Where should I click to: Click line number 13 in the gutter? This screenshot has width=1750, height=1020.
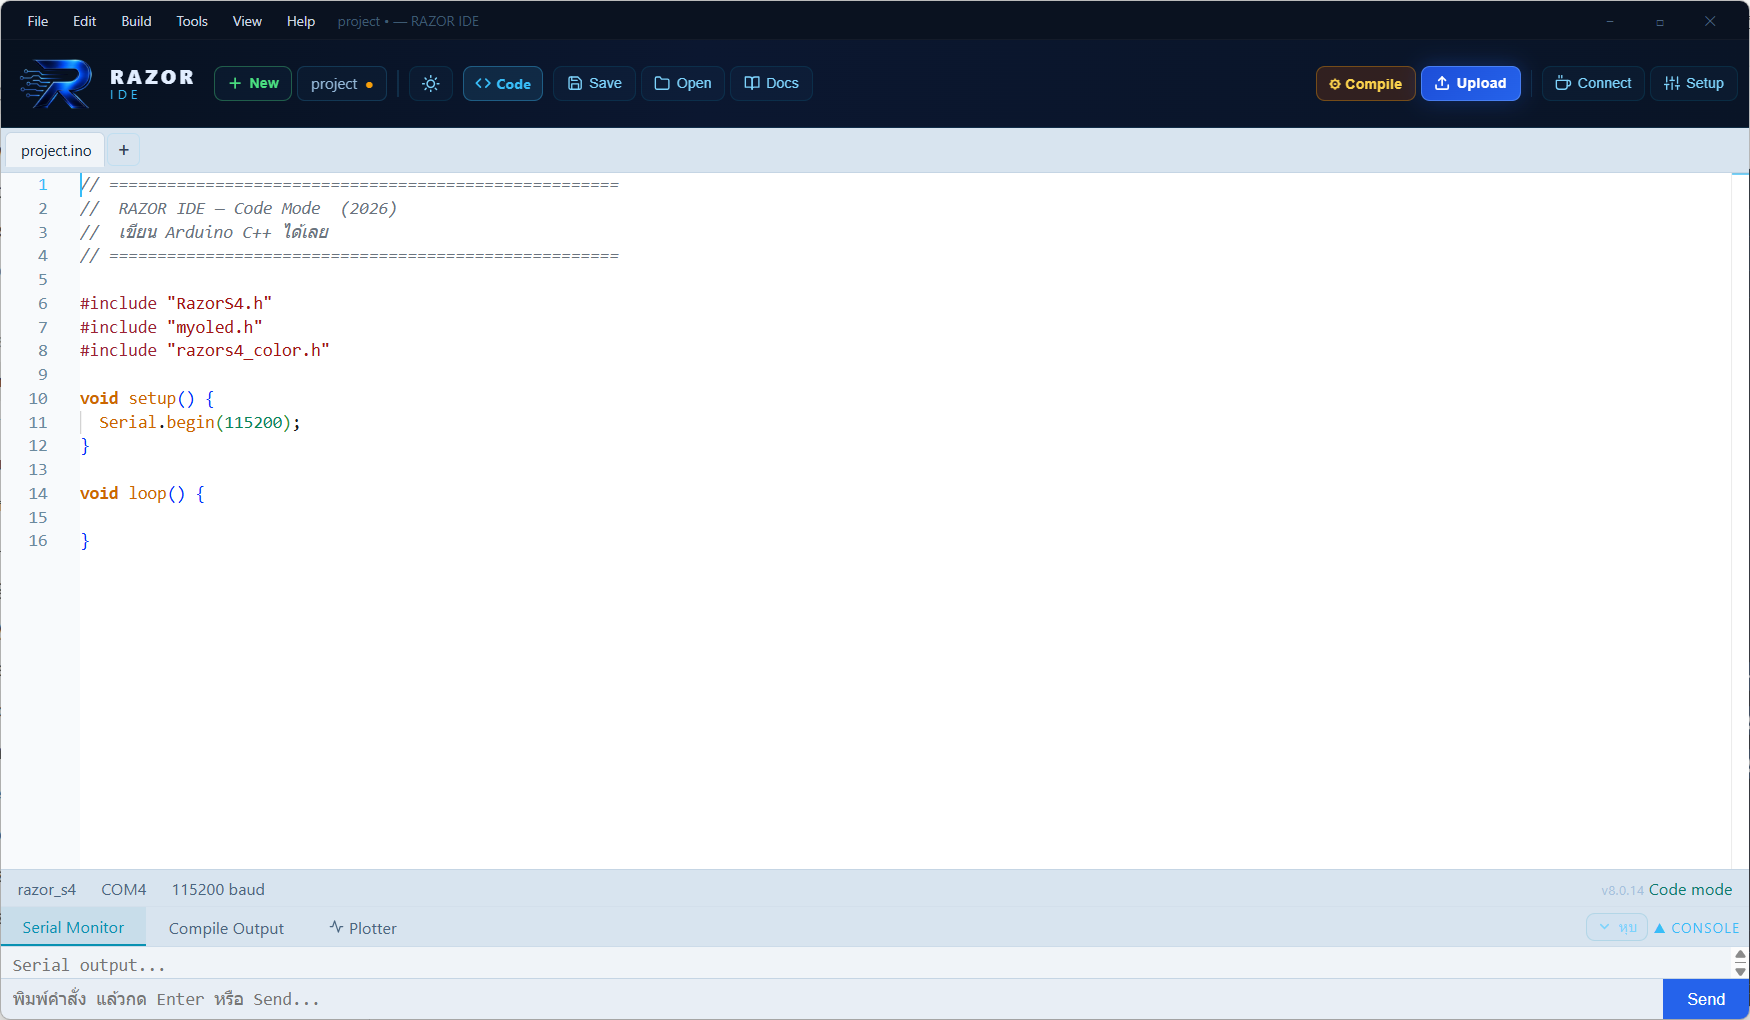pyautogui.click(x=38, y=469)
